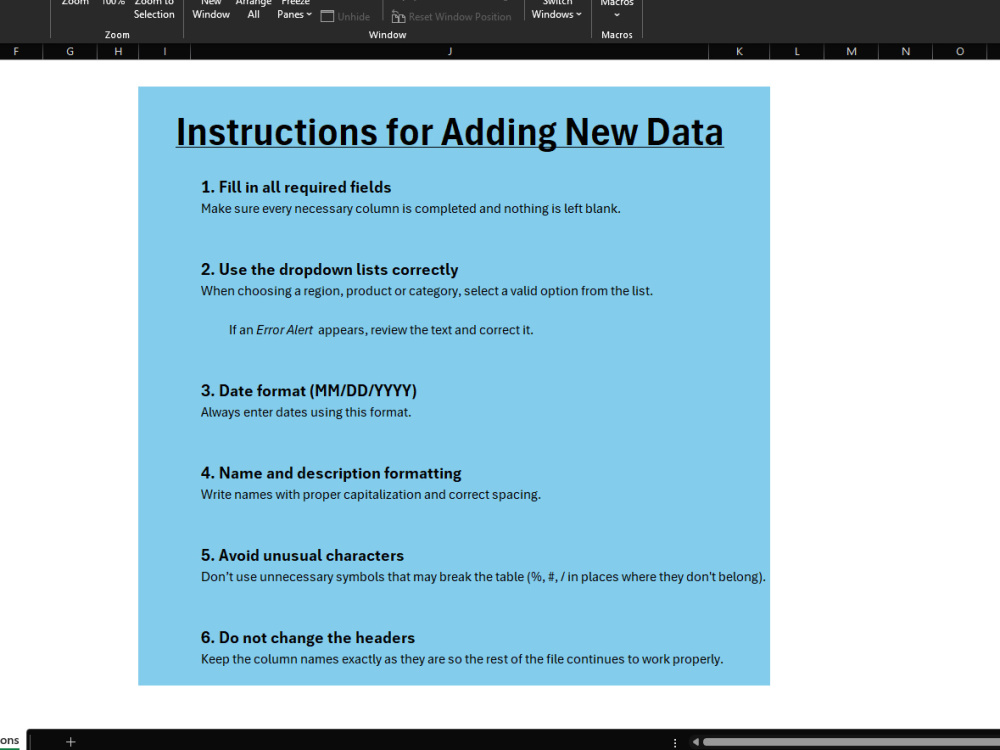Click the Reset Window Position icon
The height and width of the screenshot is (750, 1000).
pyautogui.click(x=399, y=17)
